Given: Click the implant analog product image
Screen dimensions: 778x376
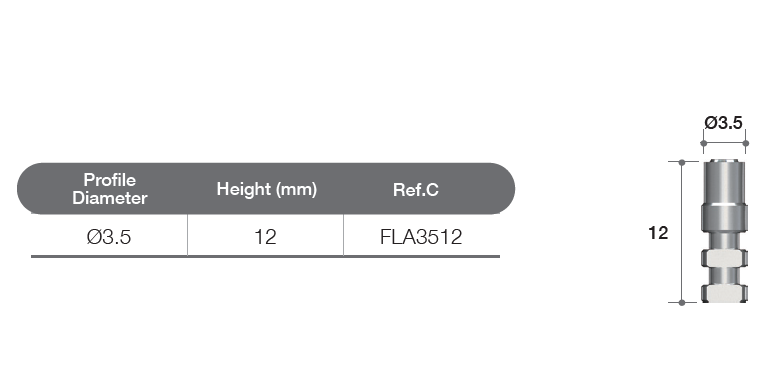Looking at the screenshot, I should (724, 231).
